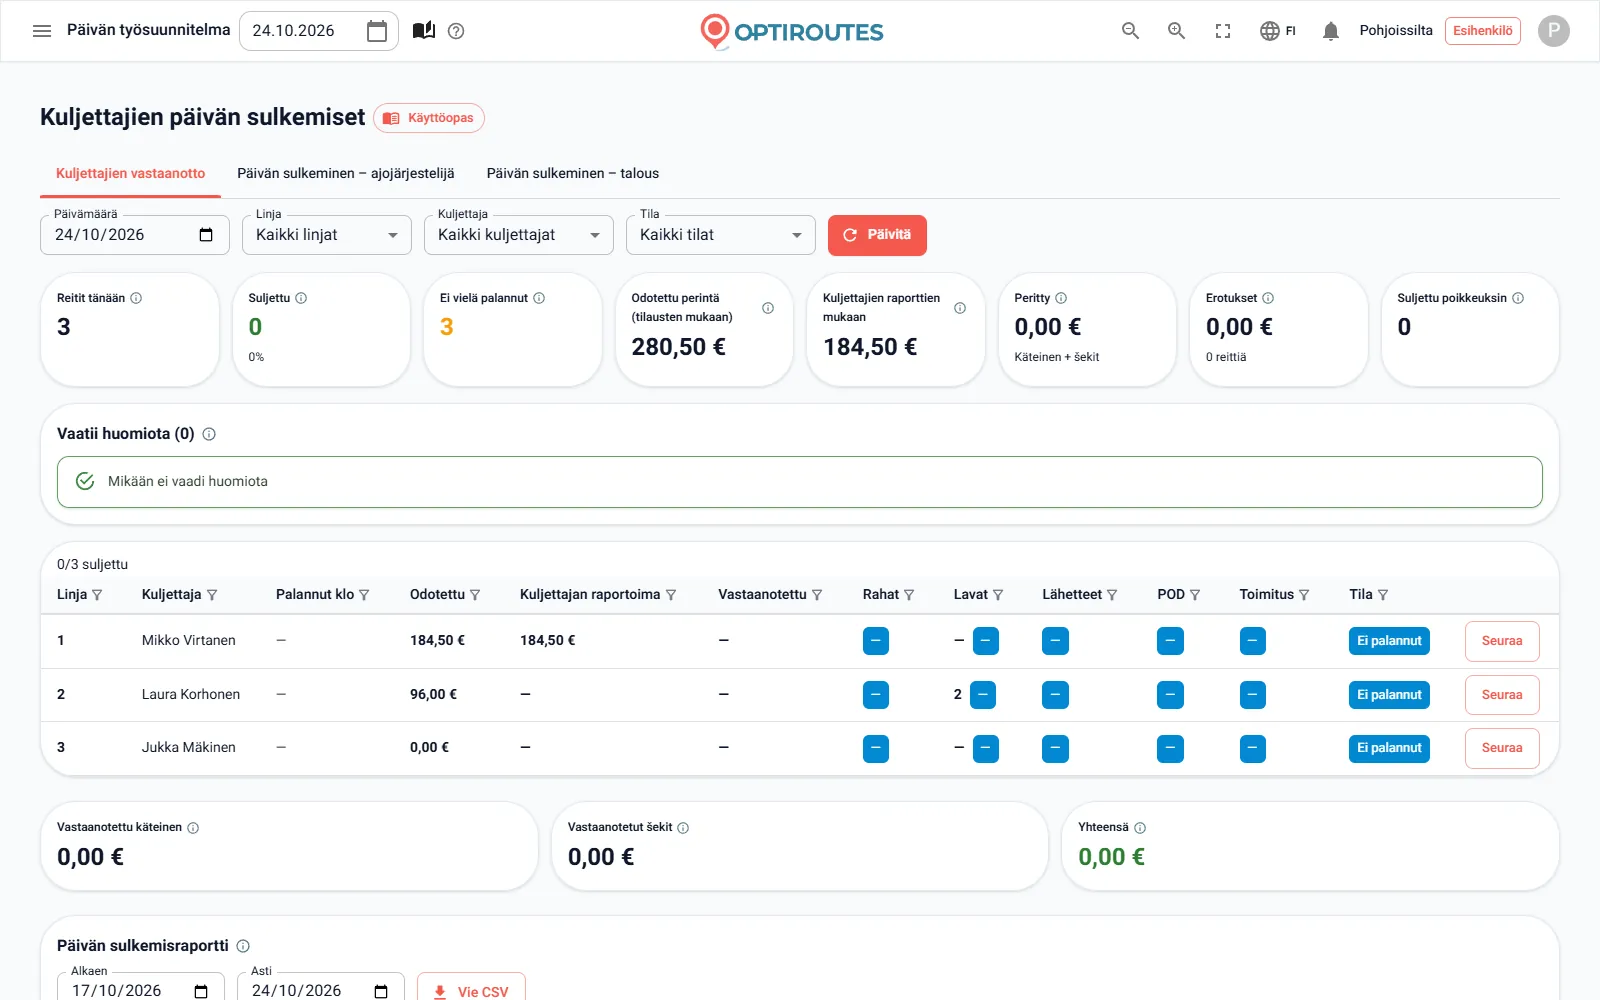This screenshot has height=1000, width=1600.
Task: Click Ei palannut status for Laura Korhonen
Action: [1389, 695]
